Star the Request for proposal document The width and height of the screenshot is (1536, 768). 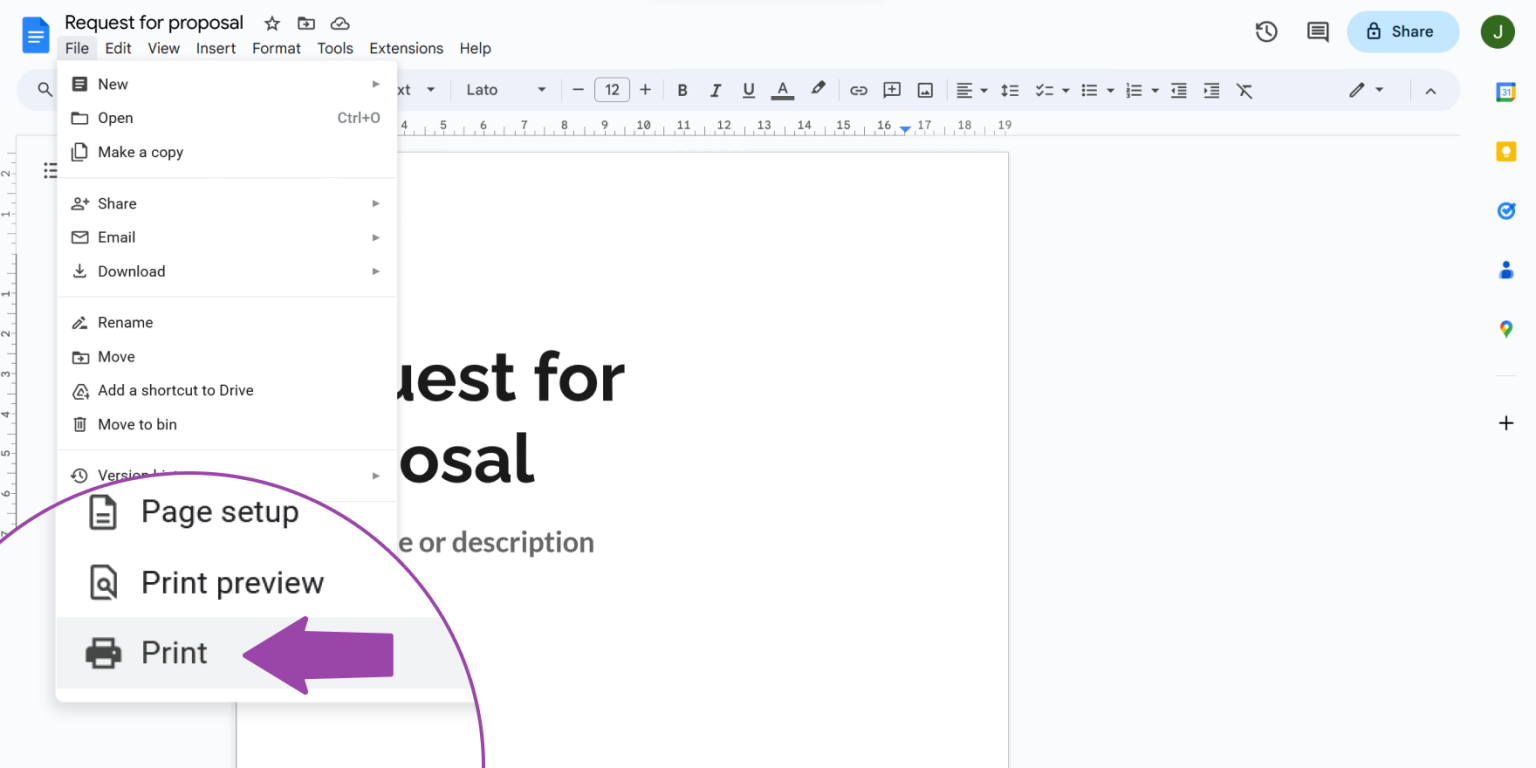tap(271, 22)
